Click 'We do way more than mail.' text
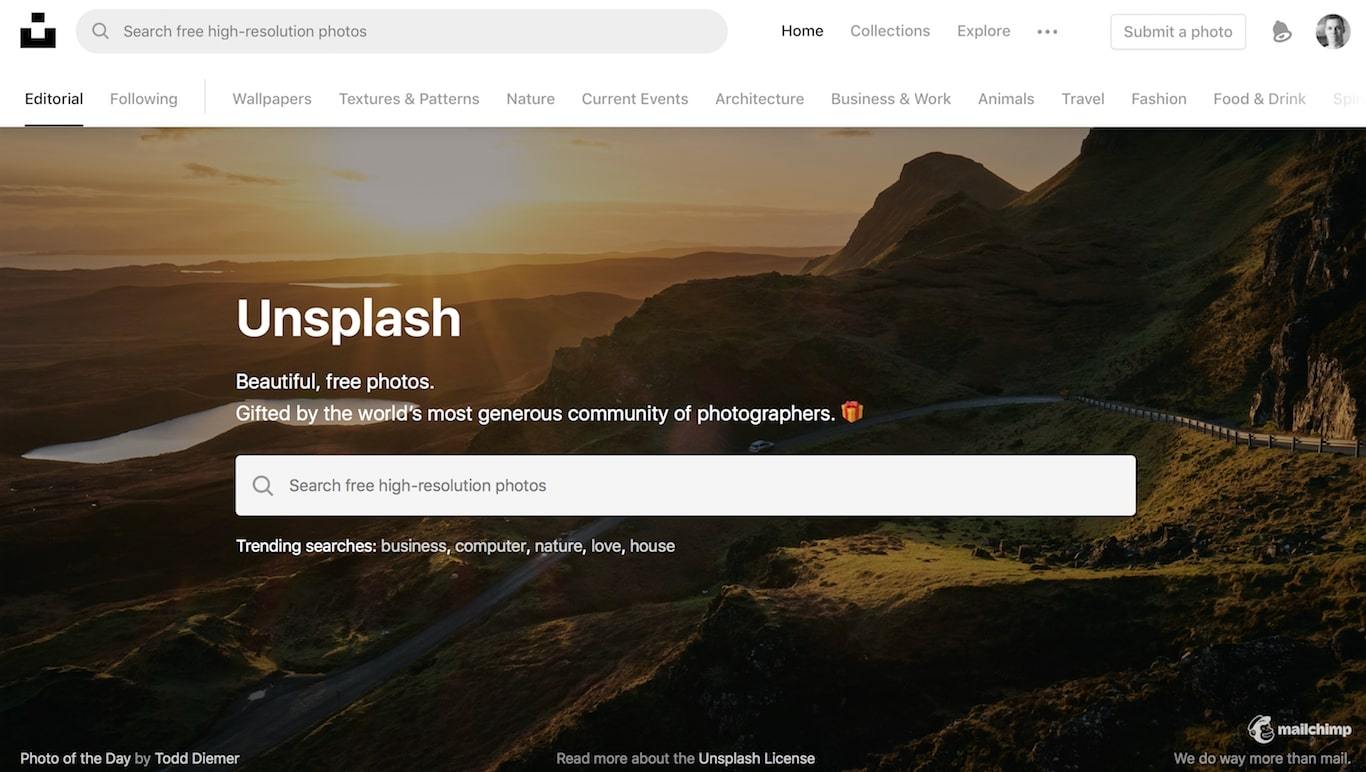Screen dimensions: 1366x772 1262,758
